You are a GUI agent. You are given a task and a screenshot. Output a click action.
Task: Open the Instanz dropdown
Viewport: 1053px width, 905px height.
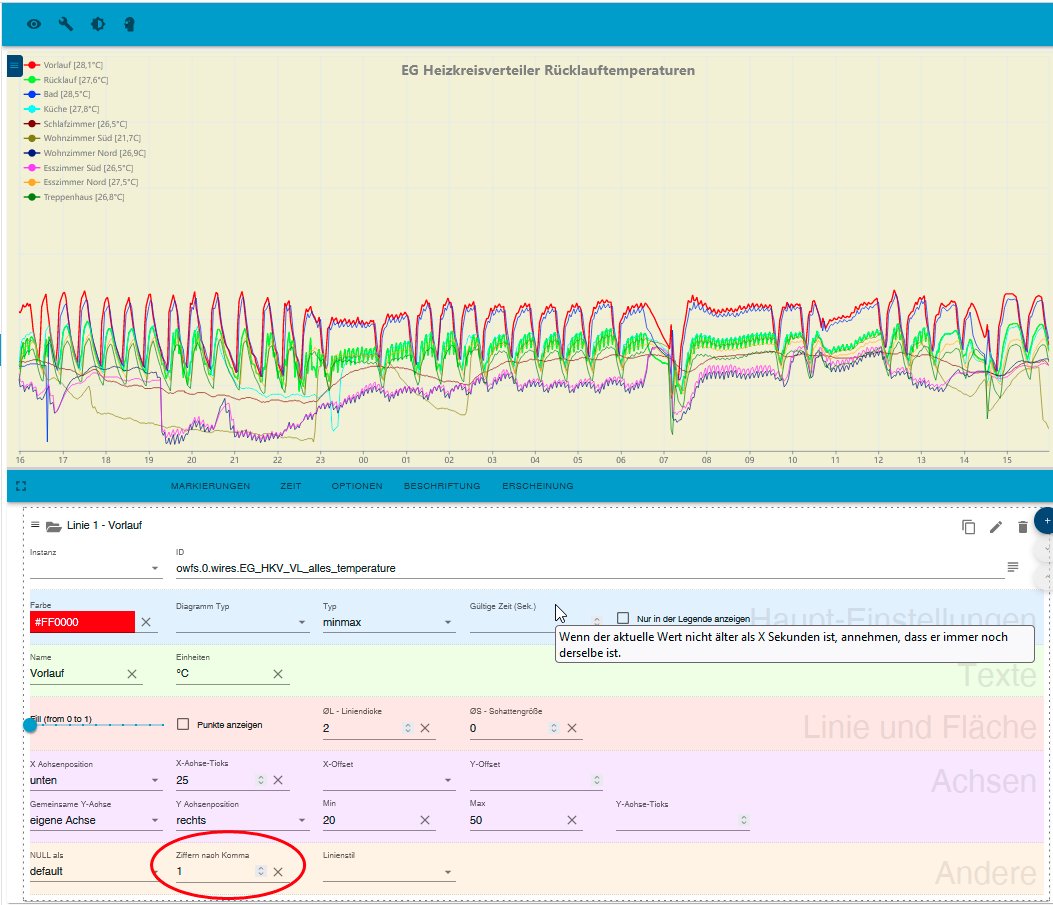tap(95, 568)
